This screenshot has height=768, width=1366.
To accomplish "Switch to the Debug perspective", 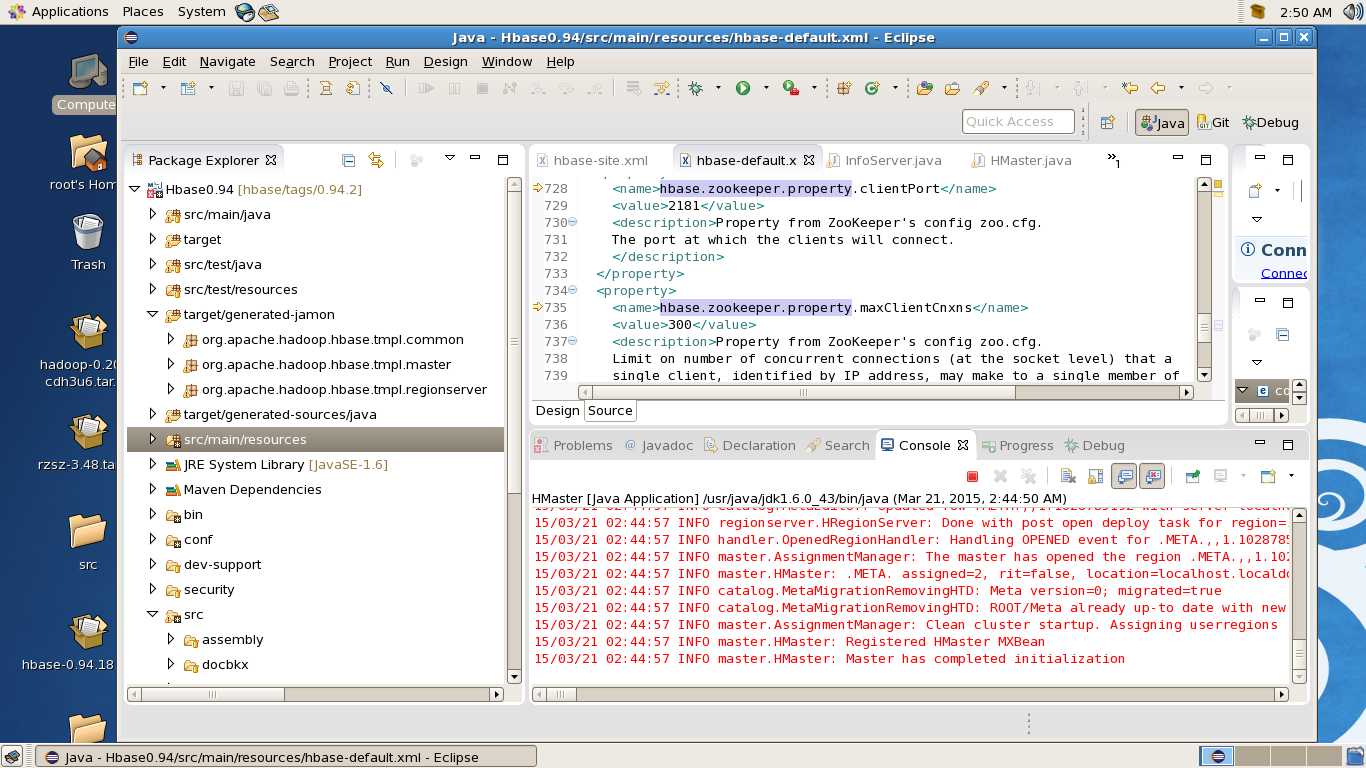I will pos(1271,122).
